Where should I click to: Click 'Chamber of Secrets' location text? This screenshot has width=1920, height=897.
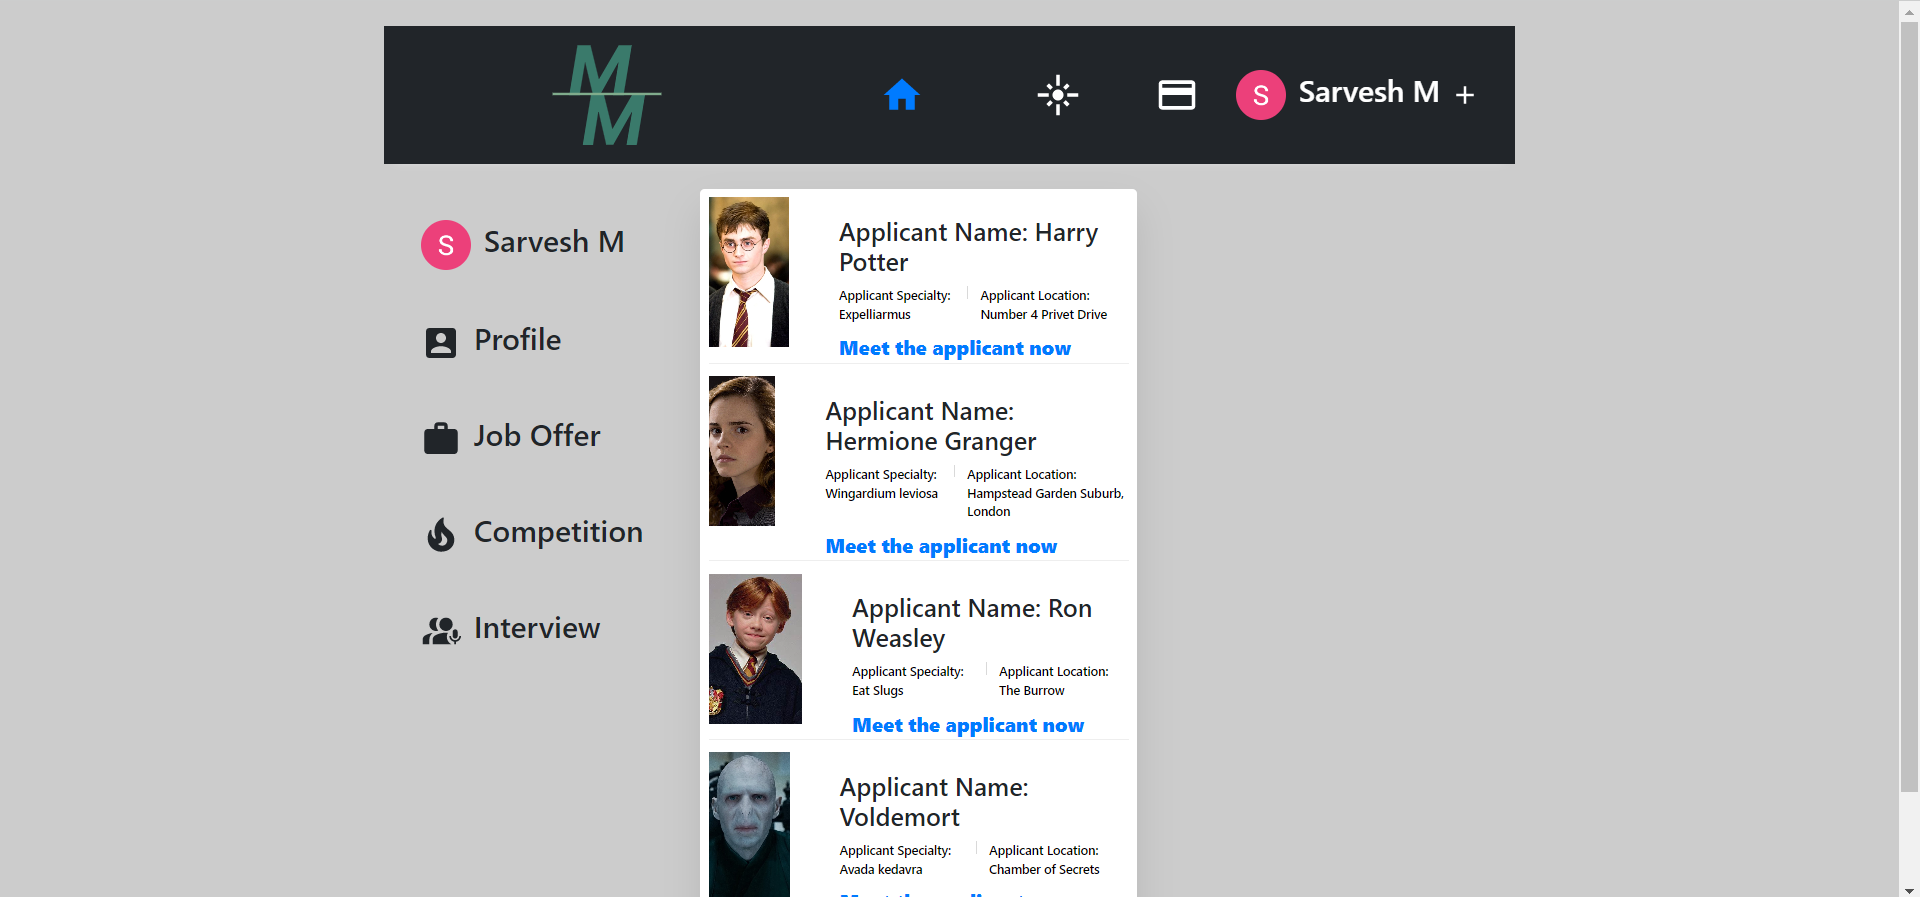pos(1044,869)
